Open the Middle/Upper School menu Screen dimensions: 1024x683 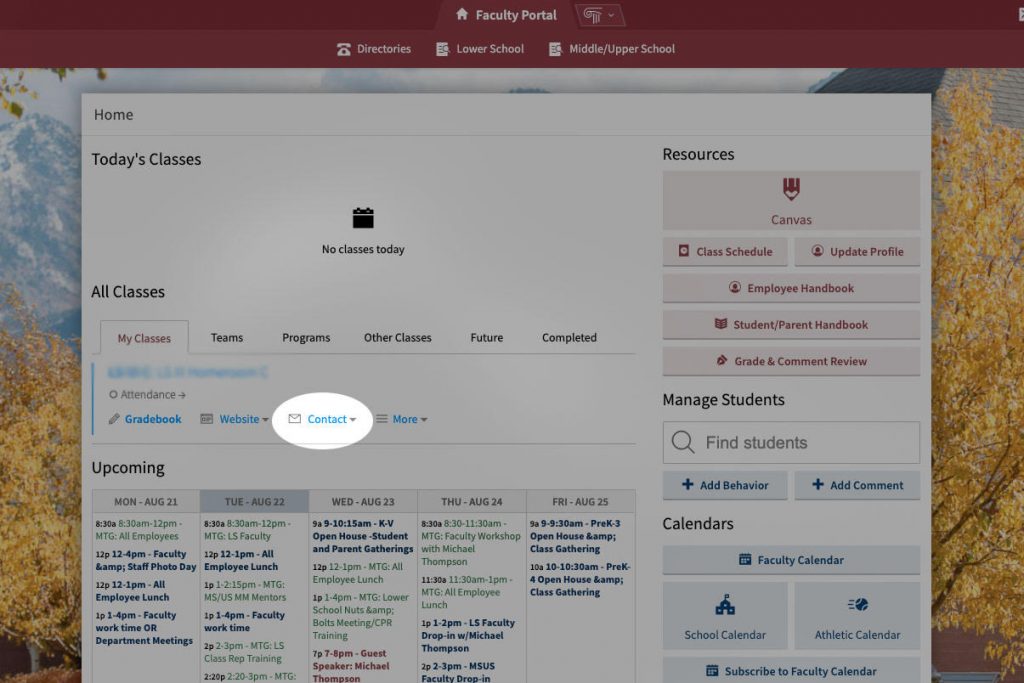pyautogui.click(x=621, y=49)
